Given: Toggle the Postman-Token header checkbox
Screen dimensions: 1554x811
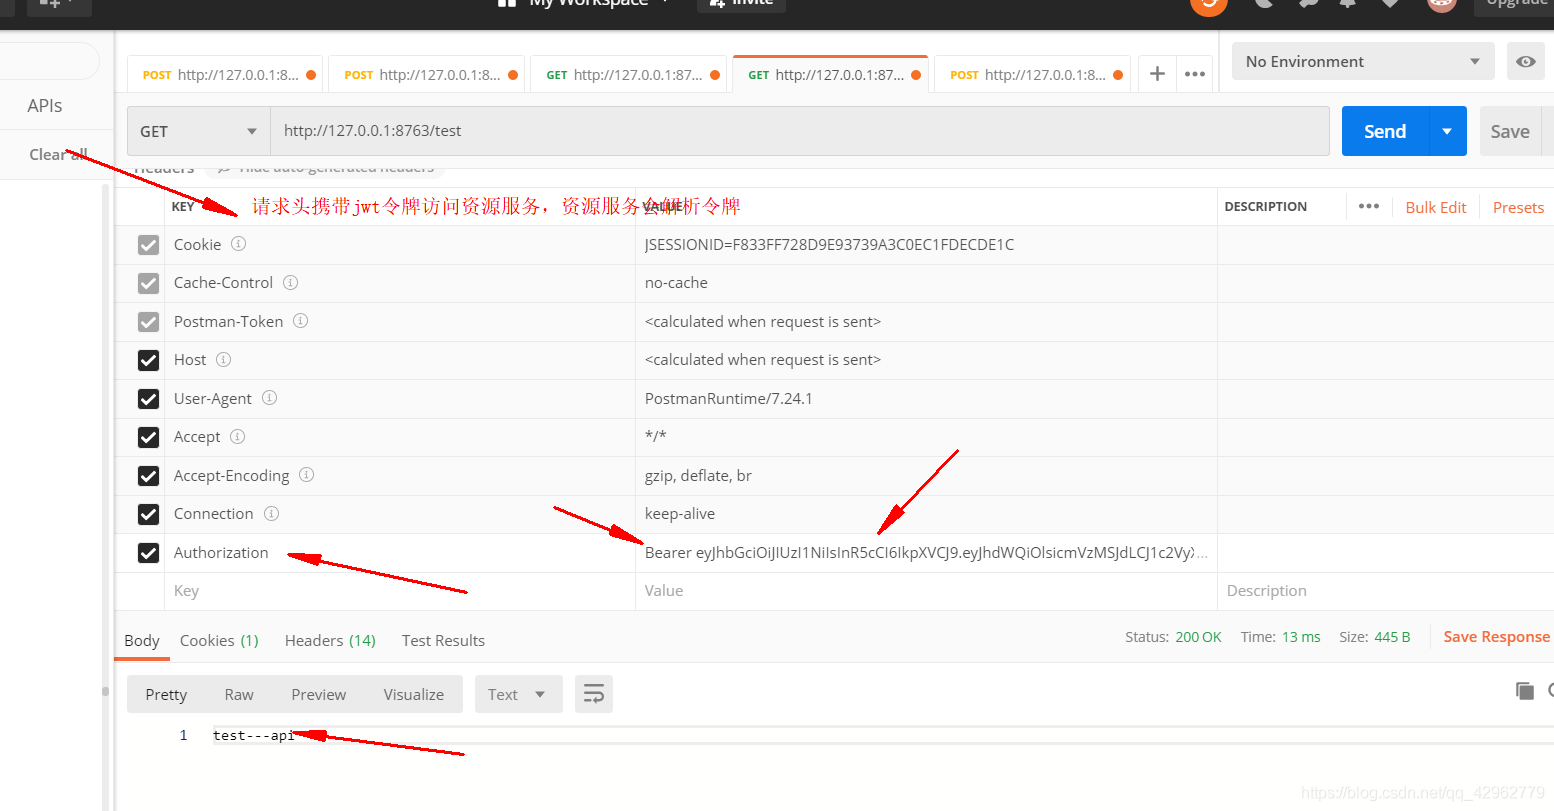Looking at the screenshot, I should pyautogui.click(x=148, y=322).
